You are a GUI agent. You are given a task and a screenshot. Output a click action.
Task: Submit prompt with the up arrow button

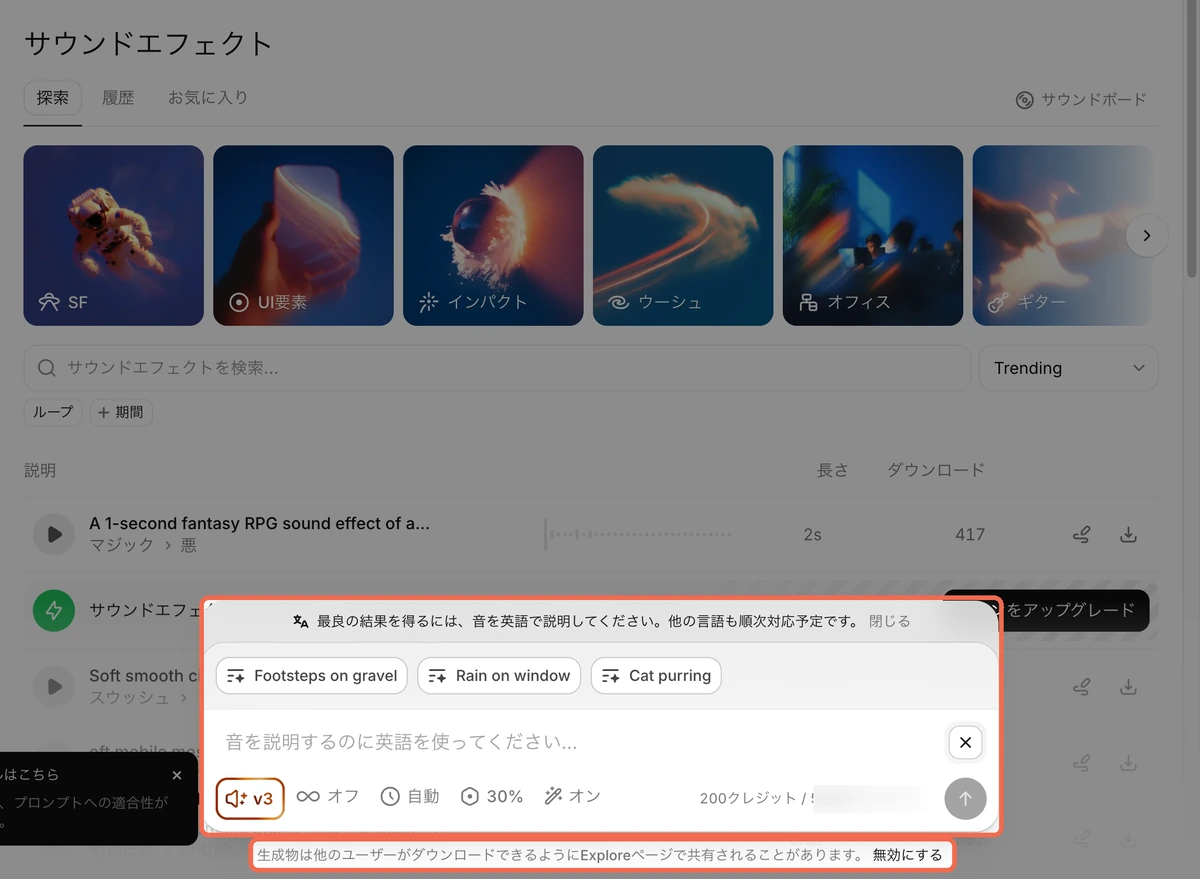(x=965, y=798)
